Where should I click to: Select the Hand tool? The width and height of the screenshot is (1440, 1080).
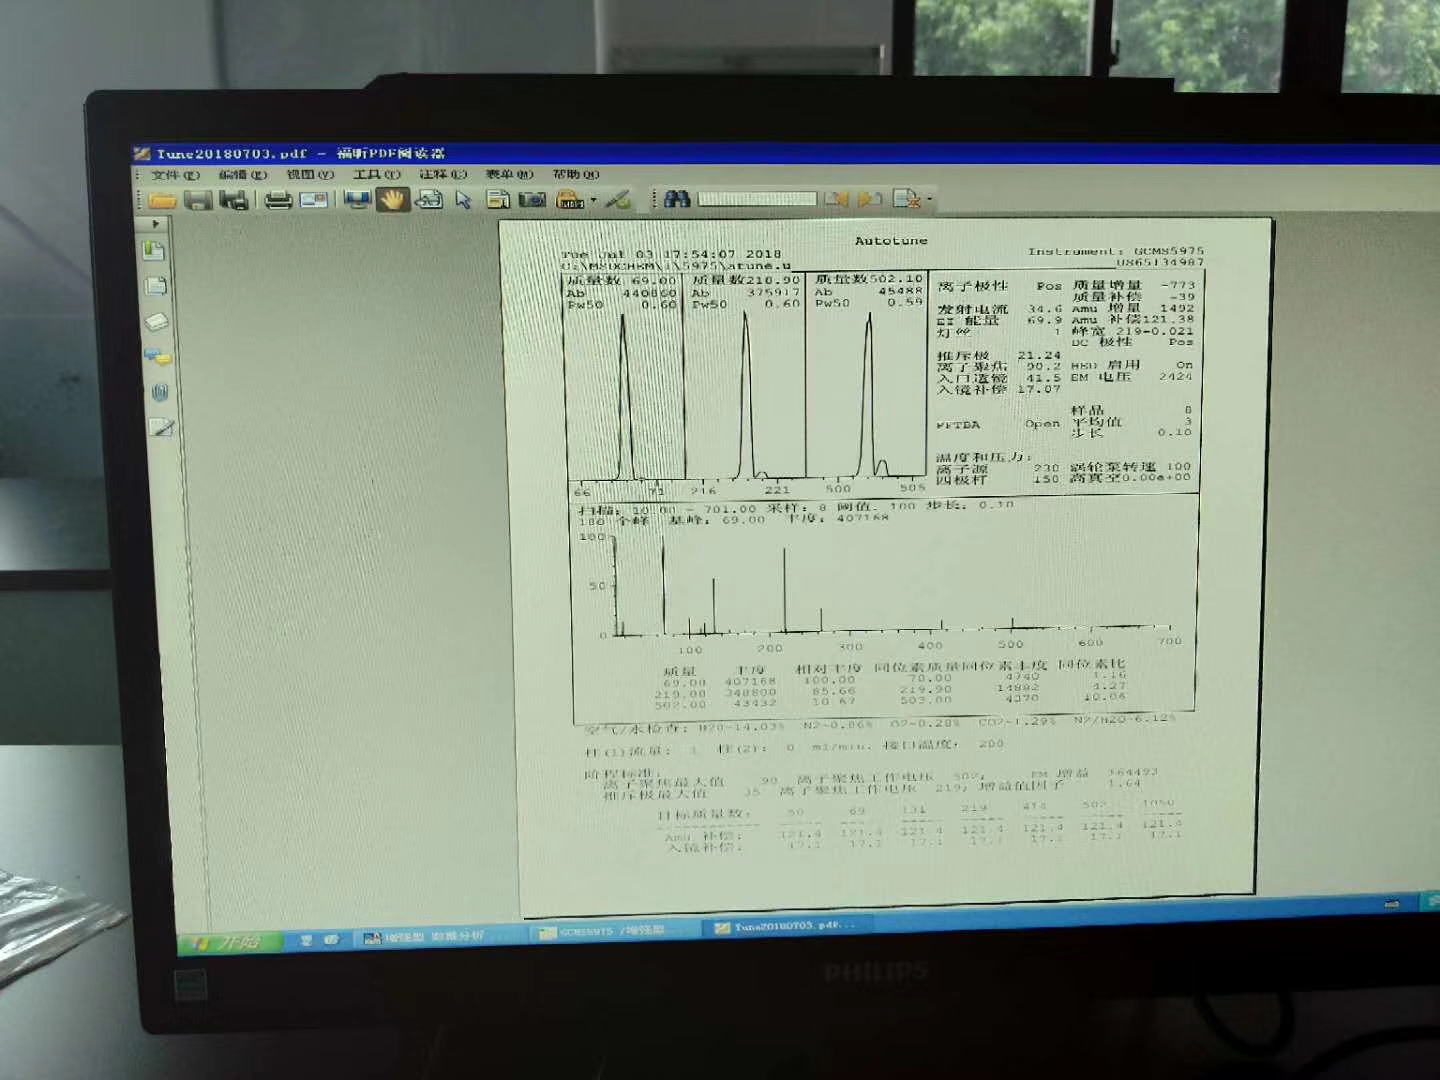pos(392,200)
